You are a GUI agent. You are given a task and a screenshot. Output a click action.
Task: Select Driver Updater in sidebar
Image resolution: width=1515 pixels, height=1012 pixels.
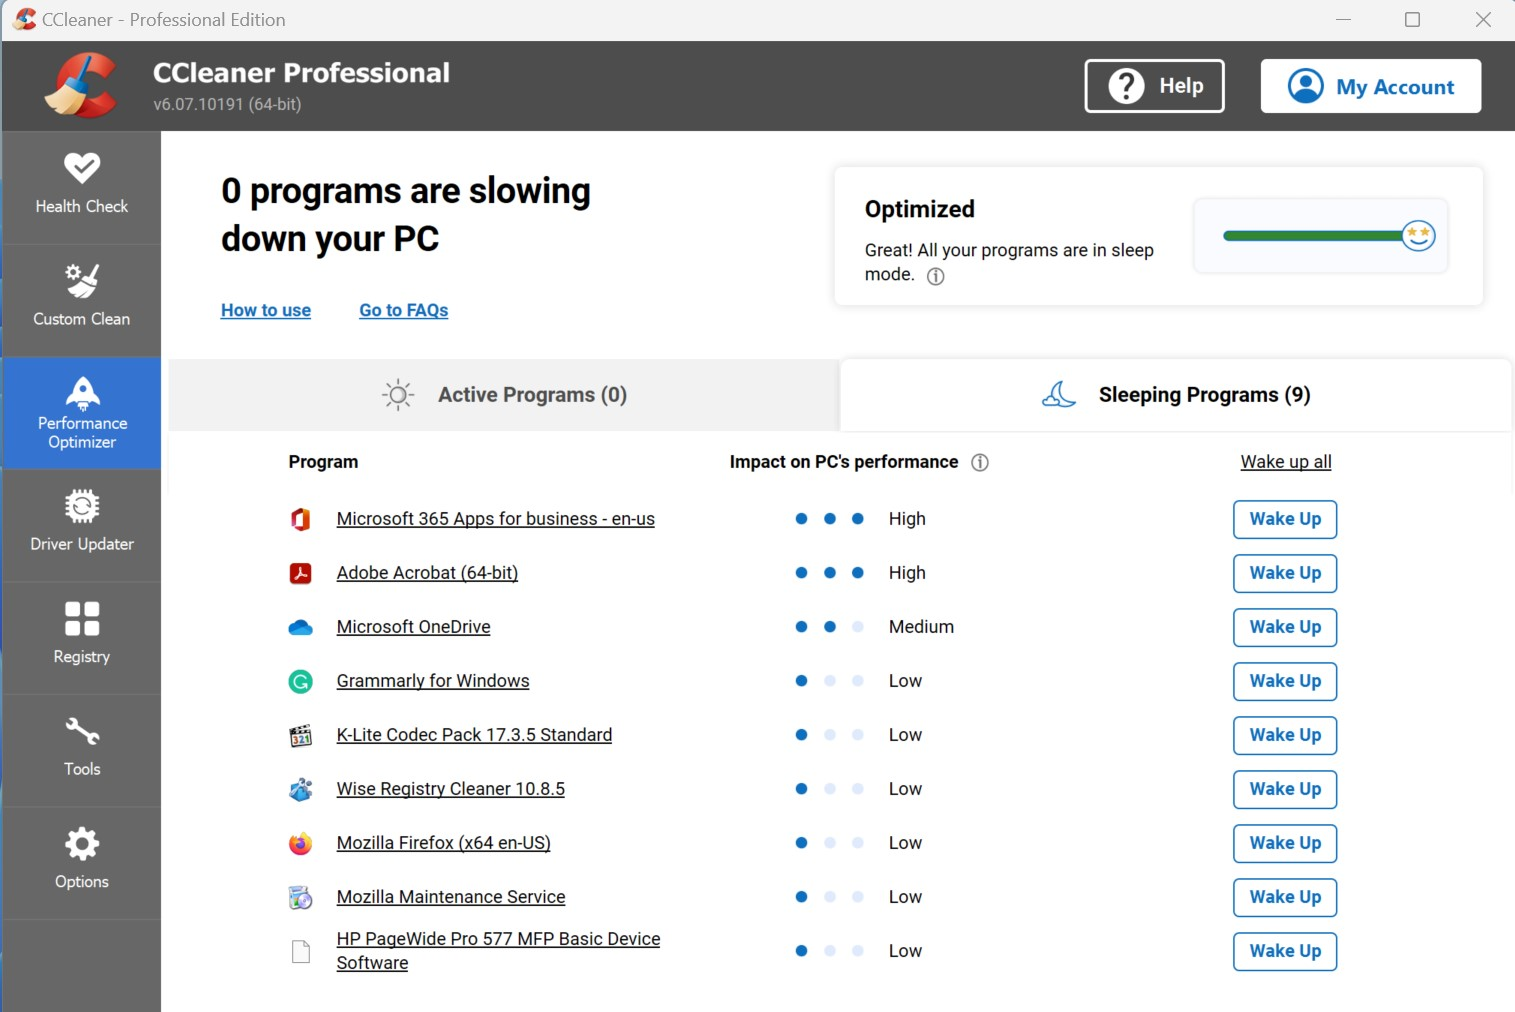coord(82,523)
